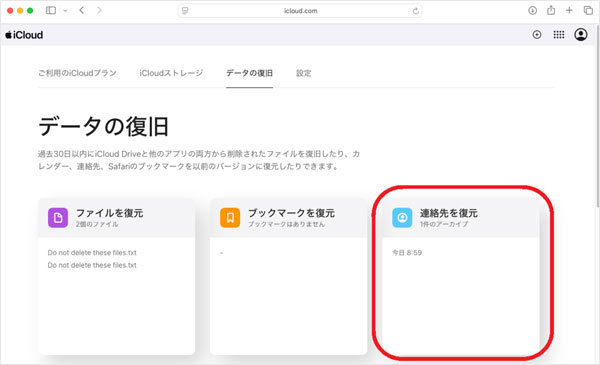Viewport: 600px width, 365px height.
Task: Open the 連絡先を復元 card header
Action: click(461, 218)
